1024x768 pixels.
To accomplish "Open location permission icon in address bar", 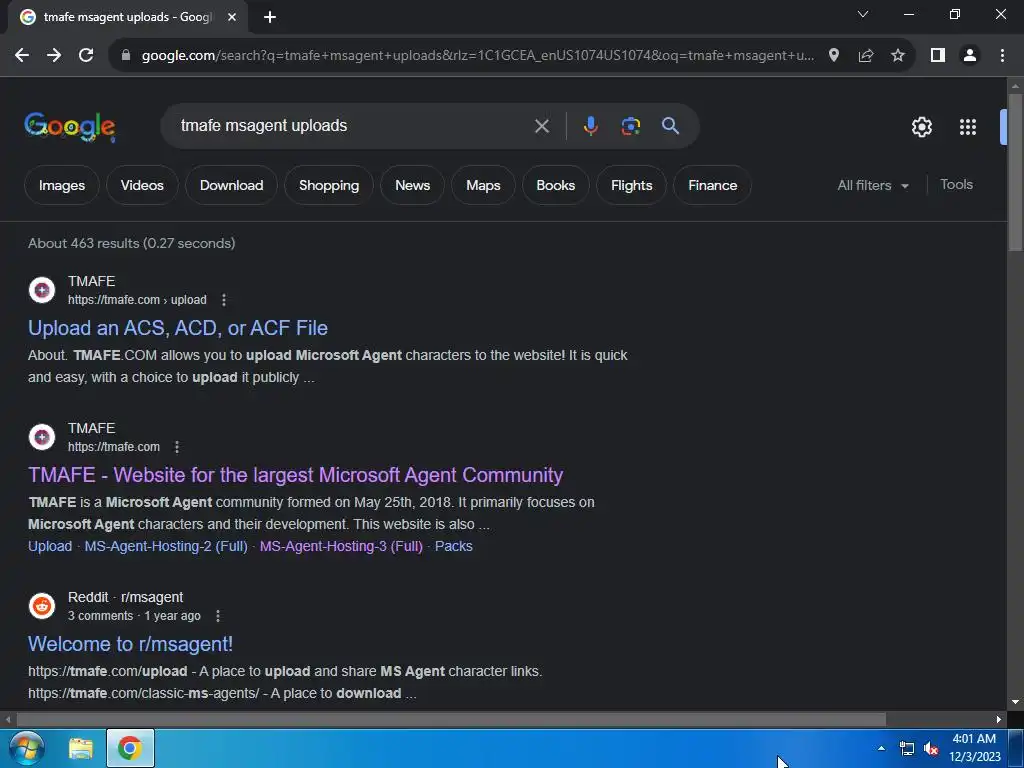I will pos(834,56).
